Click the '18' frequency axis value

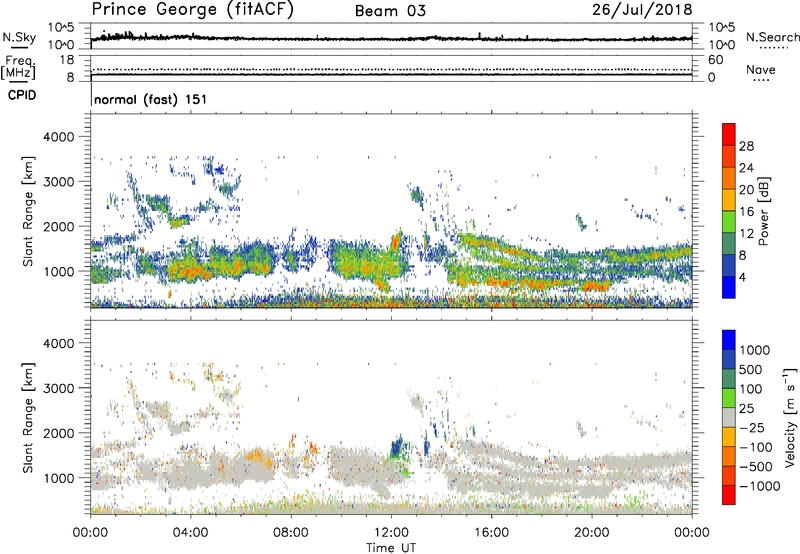coord(66,60)
